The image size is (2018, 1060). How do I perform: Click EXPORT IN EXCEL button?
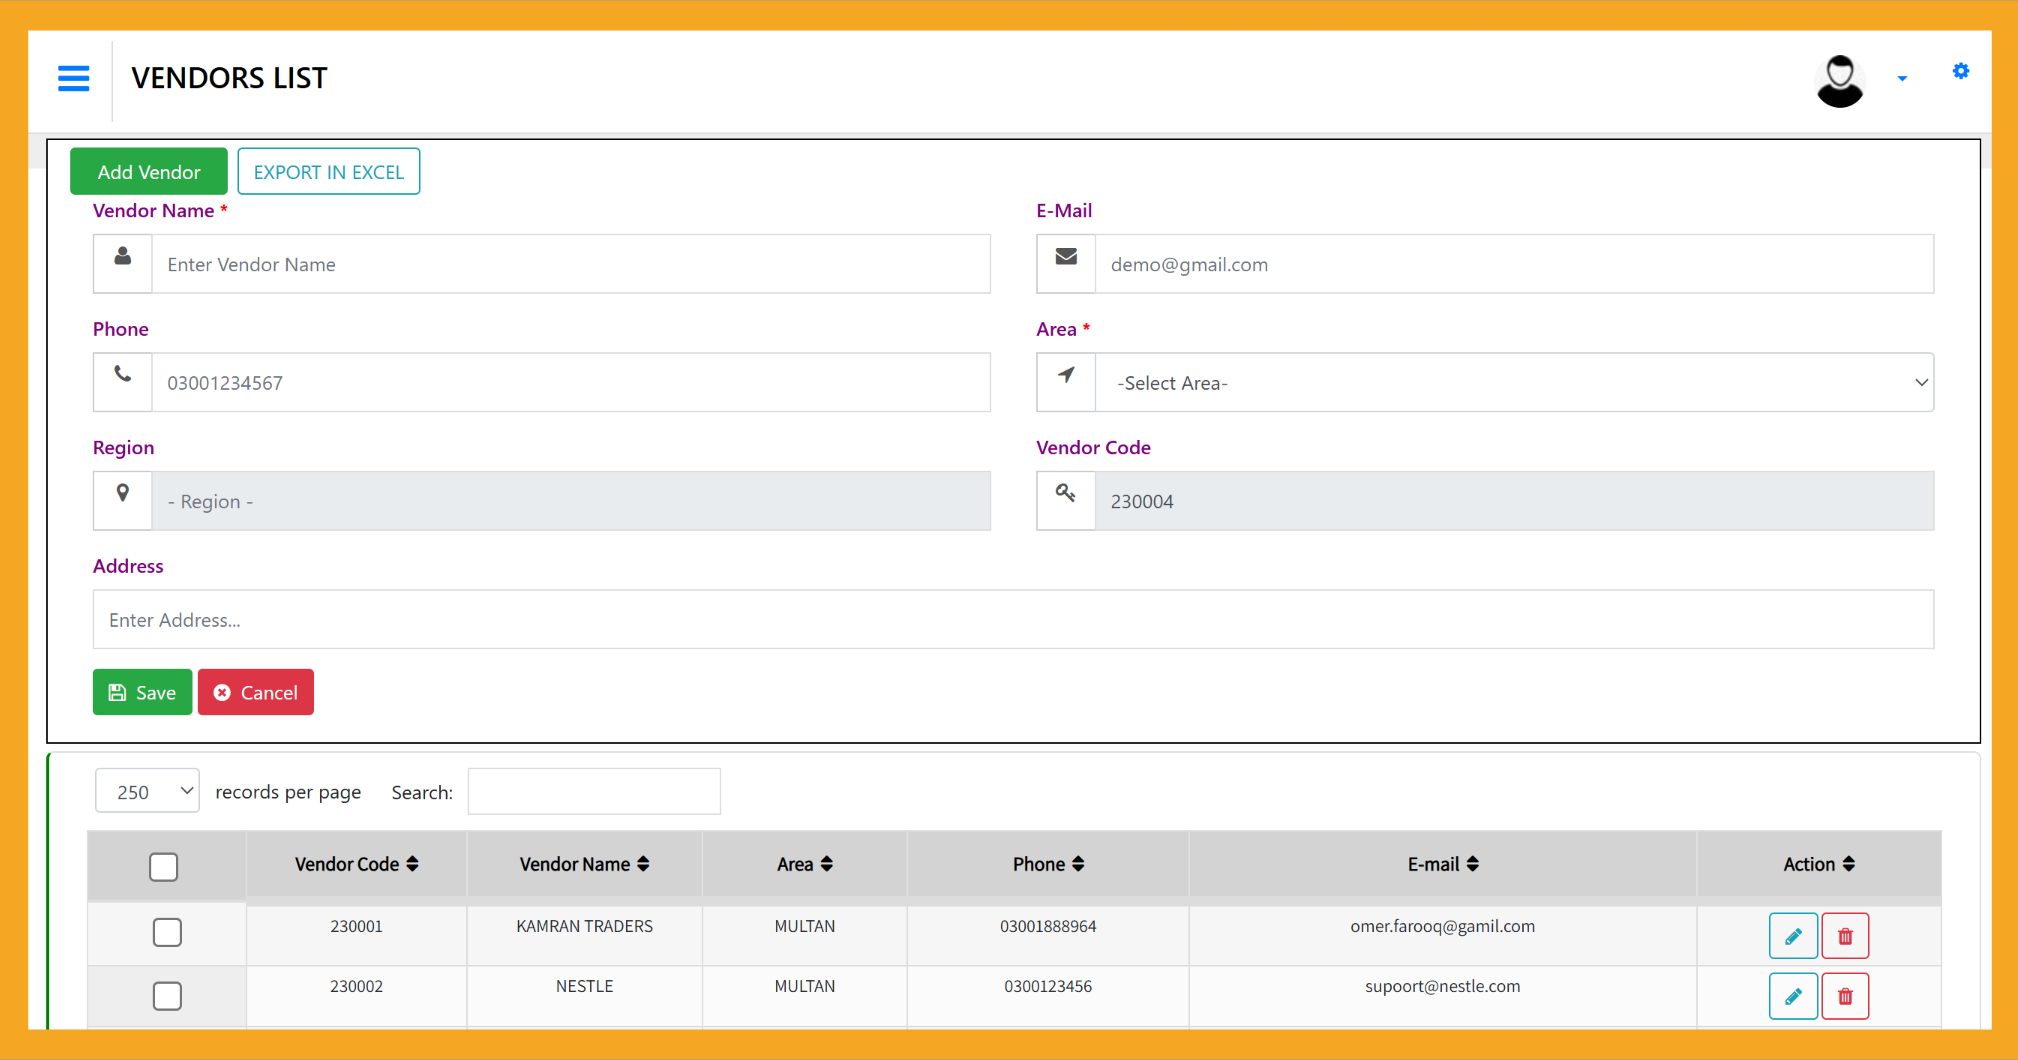[x=328, y=172]
